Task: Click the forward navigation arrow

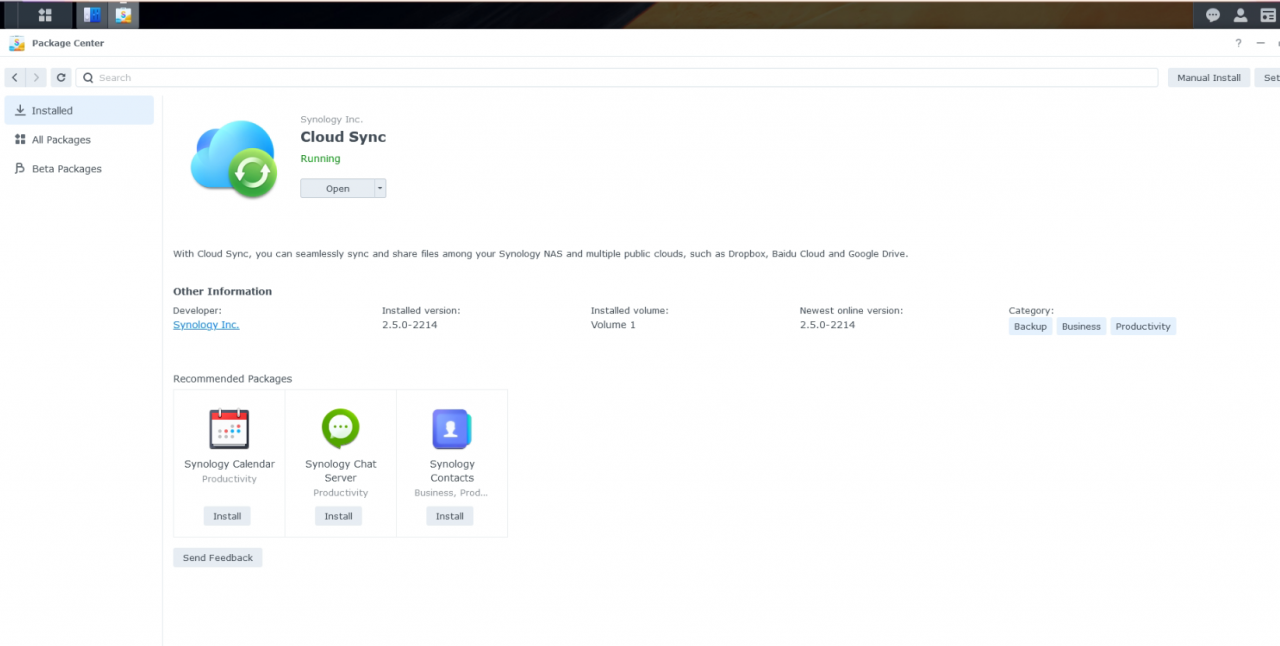Action: pyautogui.click(x=36, y=77)
